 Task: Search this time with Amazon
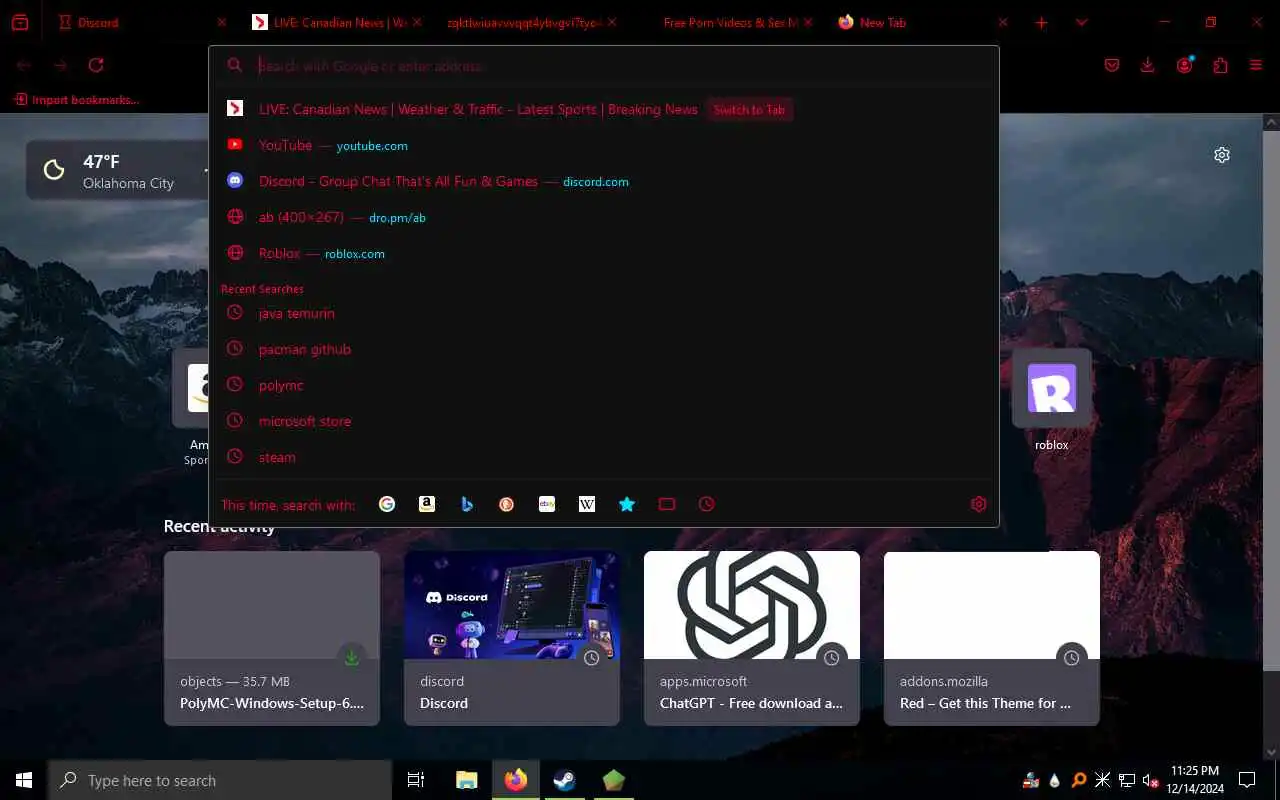[x=427, y=504]
